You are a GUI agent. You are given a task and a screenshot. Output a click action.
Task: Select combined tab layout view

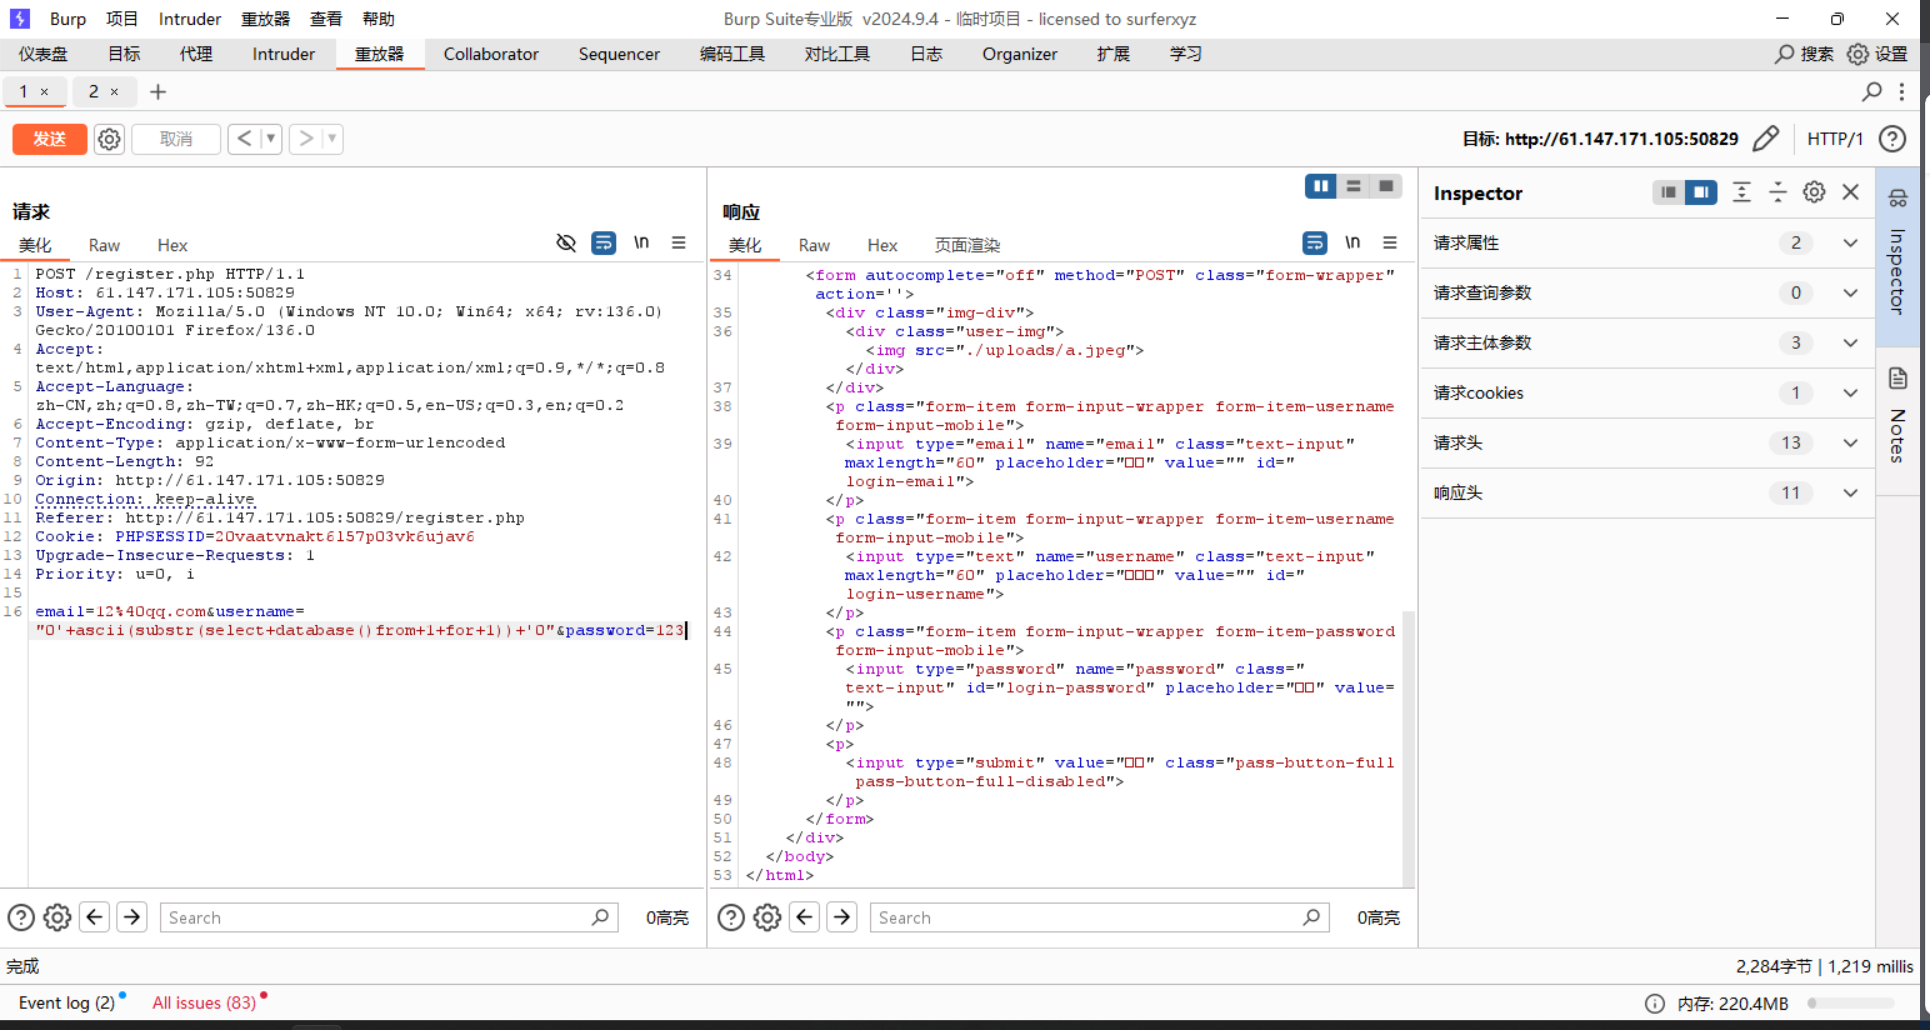coord(1386,186)
